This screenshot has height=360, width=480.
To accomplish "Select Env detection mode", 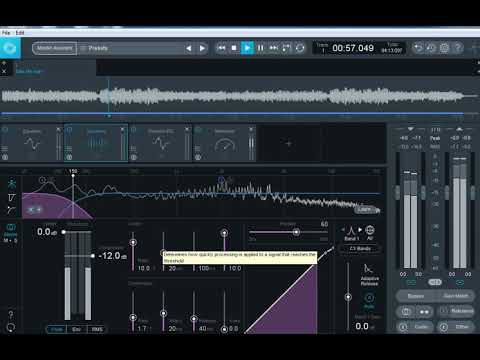I will click(x=77, y=329).
